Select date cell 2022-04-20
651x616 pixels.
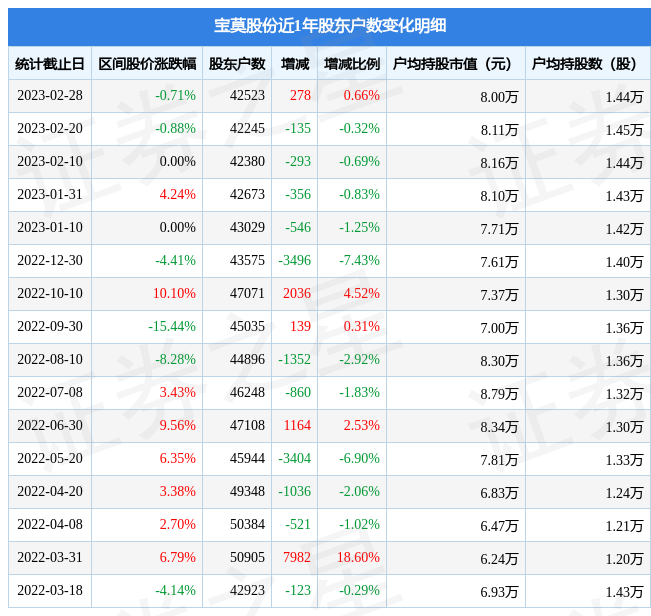point(50,491)
